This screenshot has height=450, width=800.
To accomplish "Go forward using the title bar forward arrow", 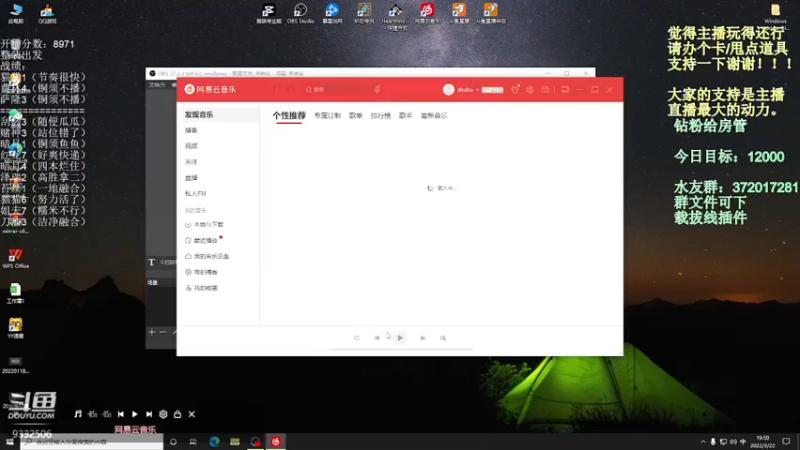I will [291, 90].
